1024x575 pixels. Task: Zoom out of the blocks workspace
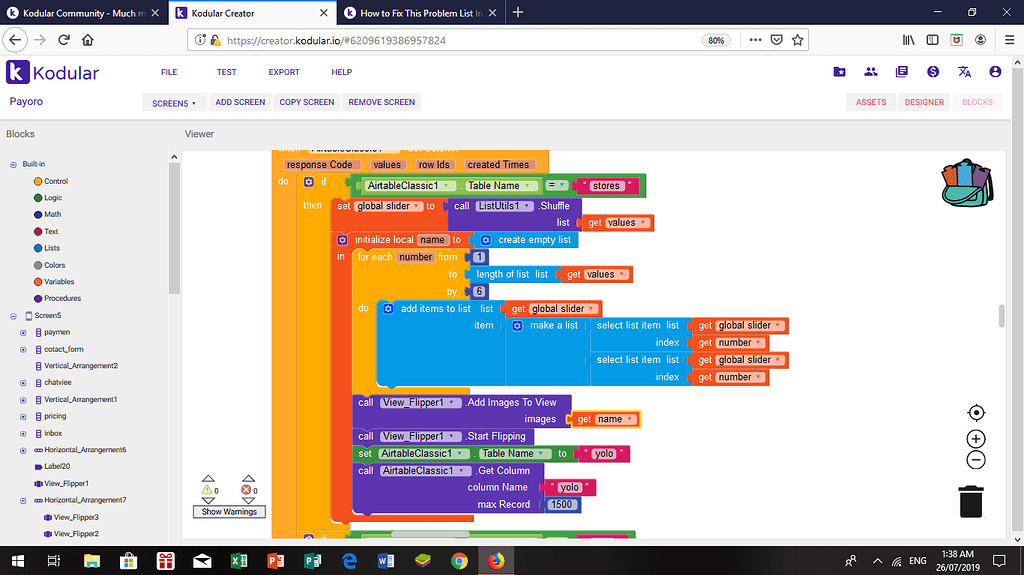[x=976, y=460]
